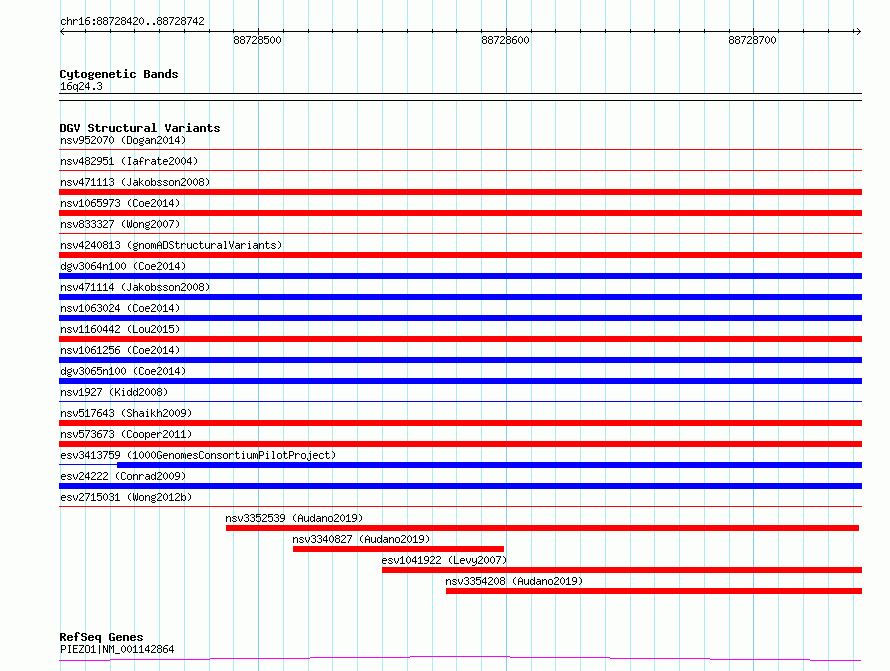Click the red bar under nsv517643 (Shaikh2009)

460,423
